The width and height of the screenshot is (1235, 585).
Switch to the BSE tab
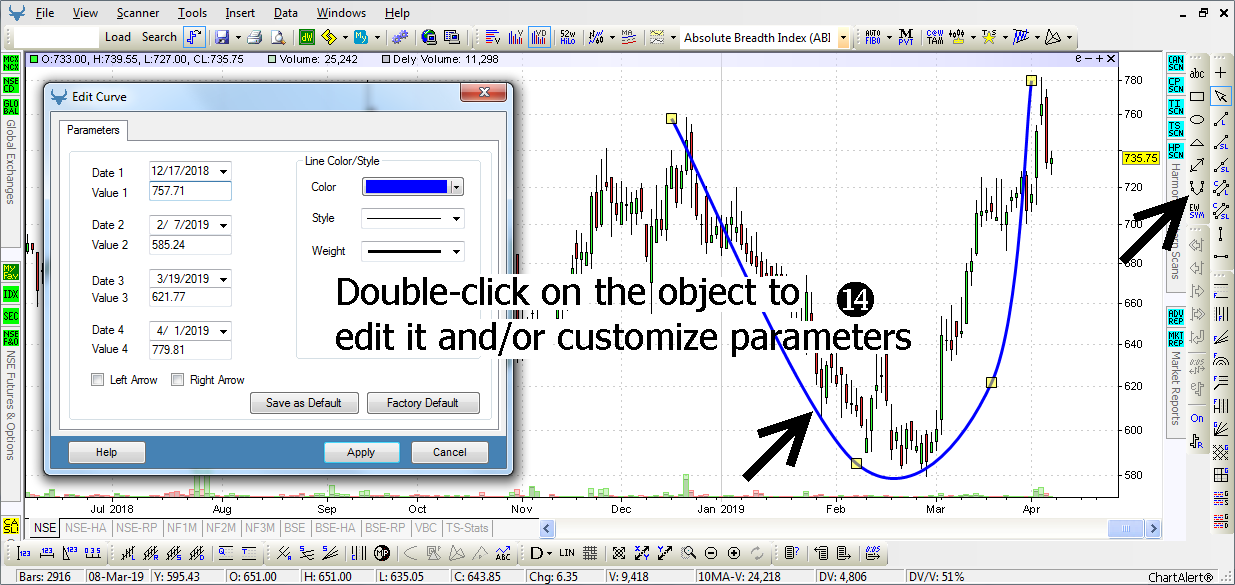(295, 528)
